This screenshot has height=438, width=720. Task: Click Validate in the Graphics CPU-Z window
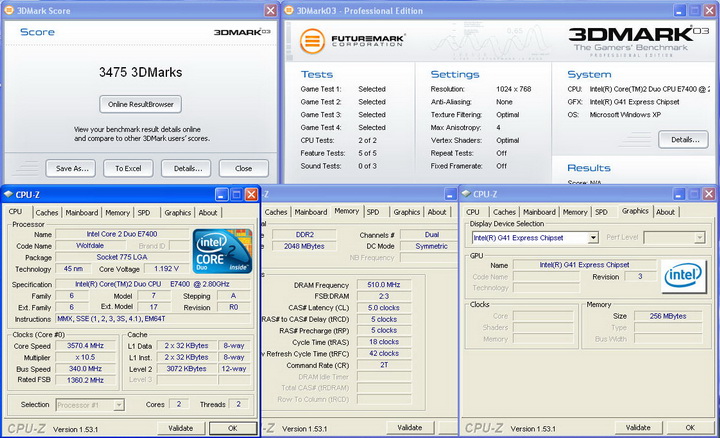pos(638,427)
